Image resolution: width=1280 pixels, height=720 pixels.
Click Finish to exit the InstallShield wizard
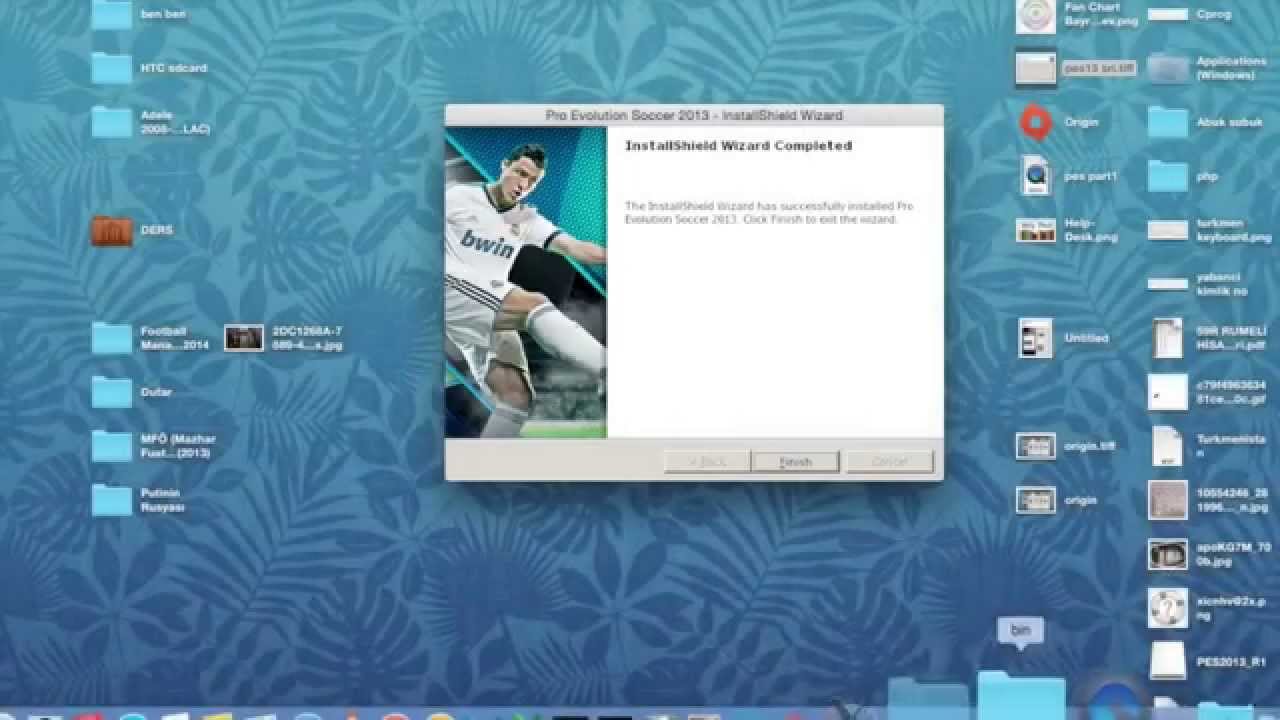795,462
